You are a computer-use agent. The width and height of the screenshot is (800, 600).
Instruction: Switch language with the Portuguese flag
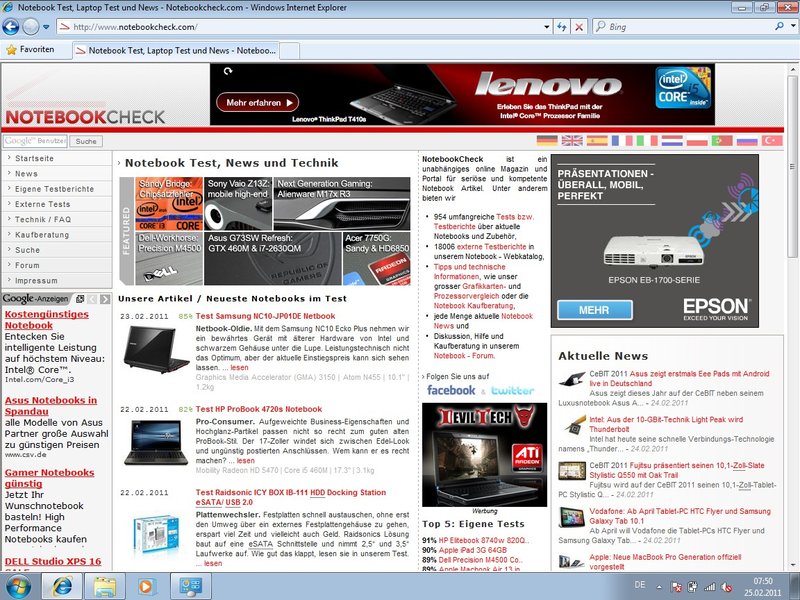point(722,140)
